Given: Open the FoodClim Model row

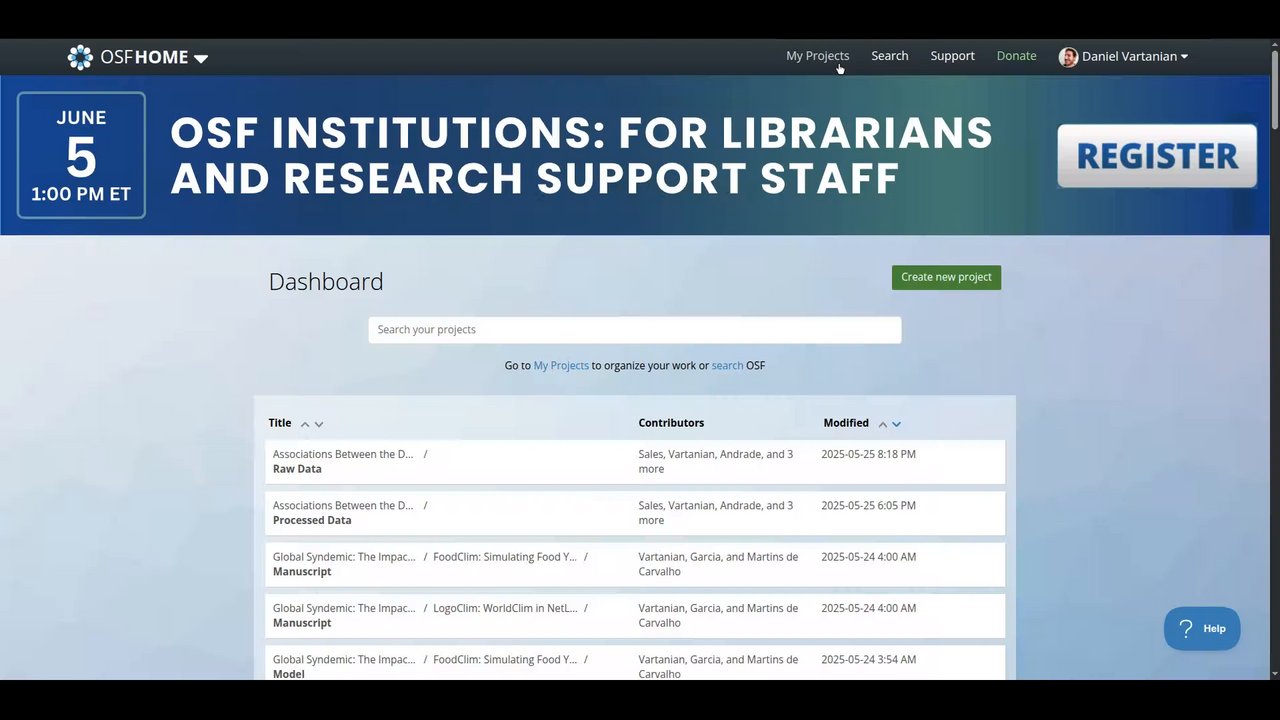Looking at the screenshot, I should pos(635,663).
